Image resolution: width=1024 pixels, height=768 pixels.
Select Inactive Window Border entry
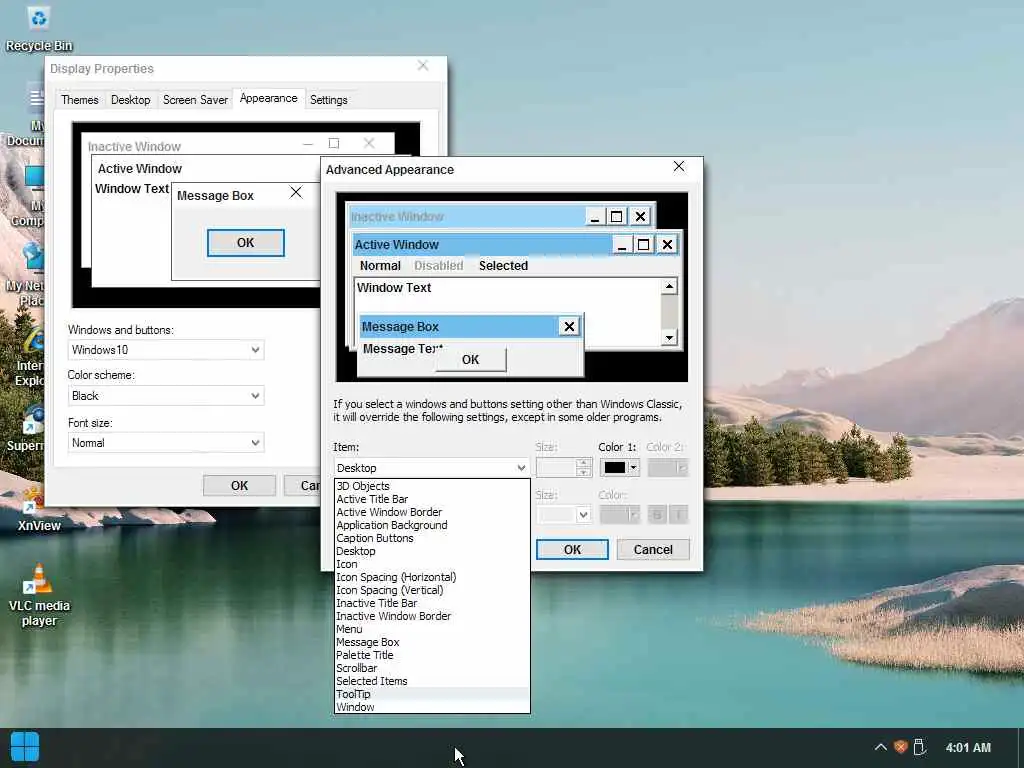432,616
